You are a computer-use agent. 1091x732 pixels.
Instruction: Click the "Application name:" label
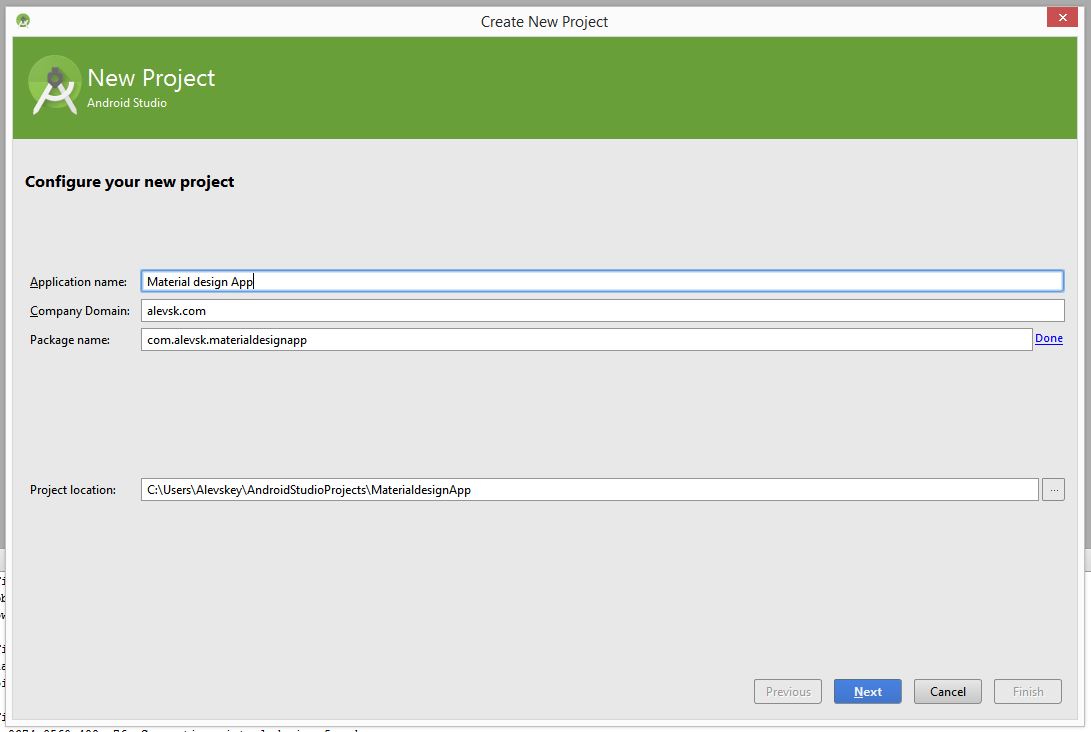[78, 281]
